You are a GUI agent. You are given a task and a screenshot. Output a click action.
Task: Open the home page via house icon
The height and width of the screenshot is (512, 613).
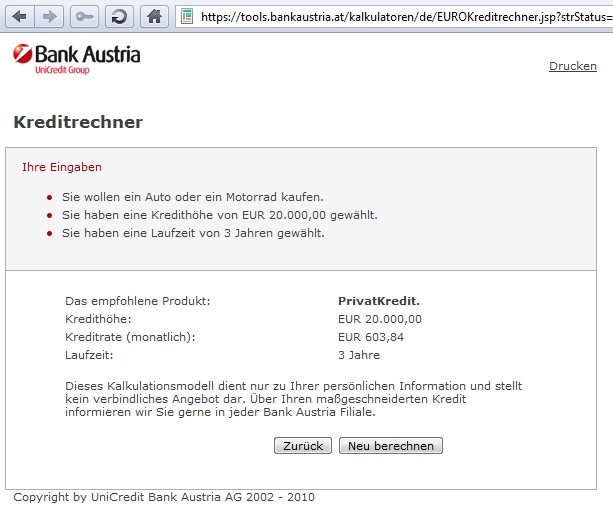coord(154,17)
